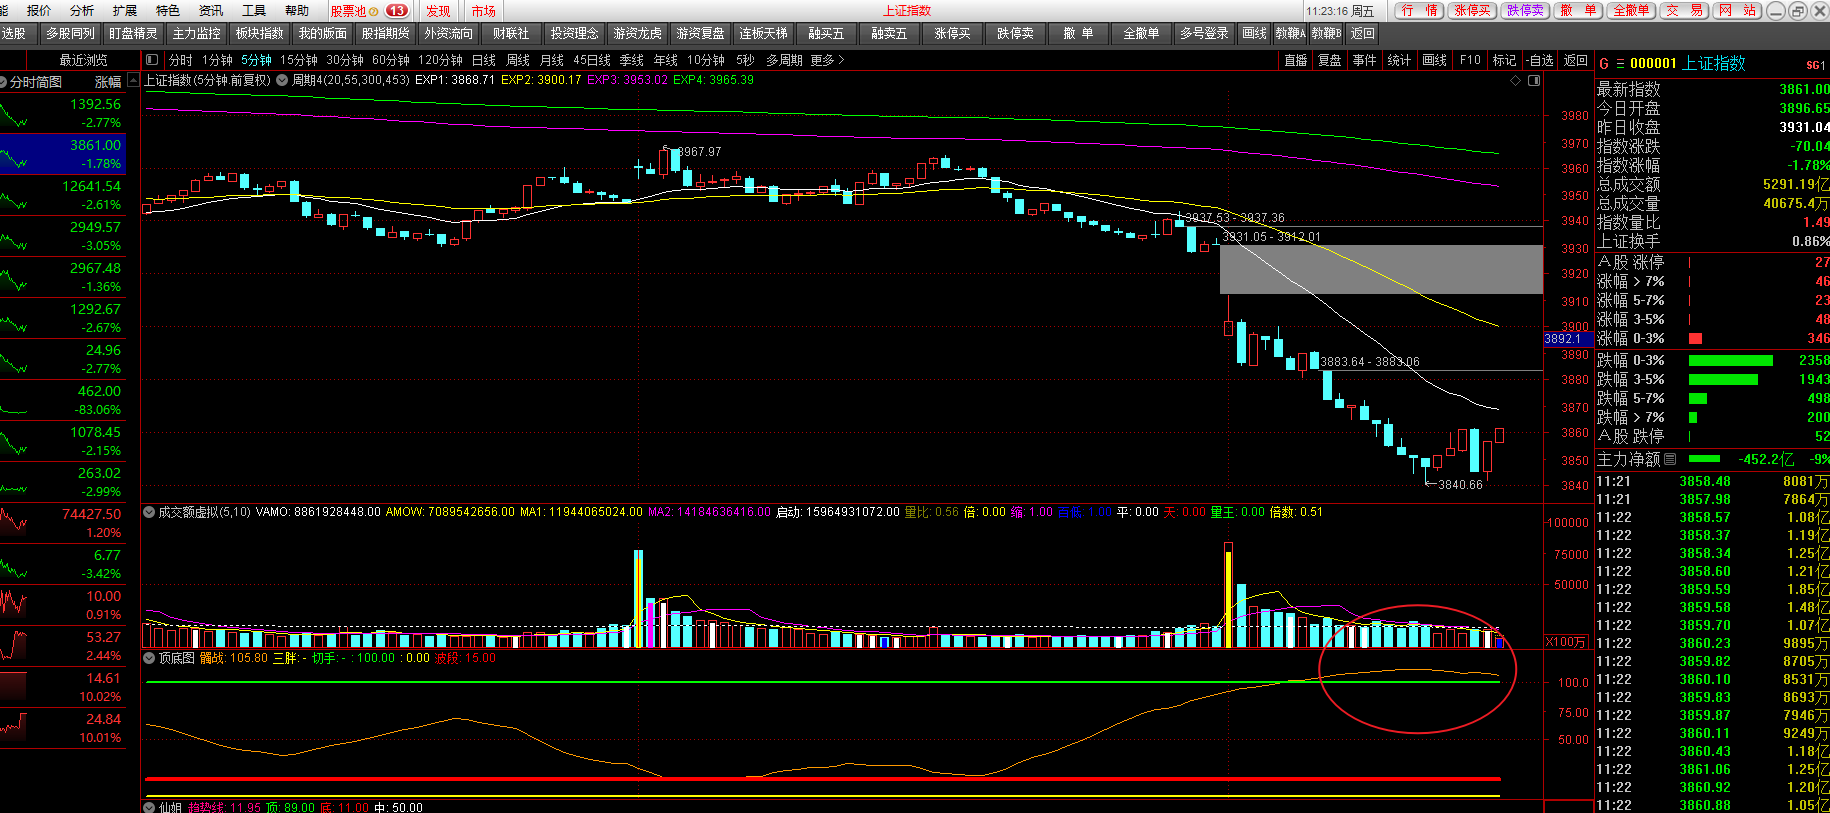
Task: Click the 最近浏览 header in the sidebar
Action: tap(83, 60)
